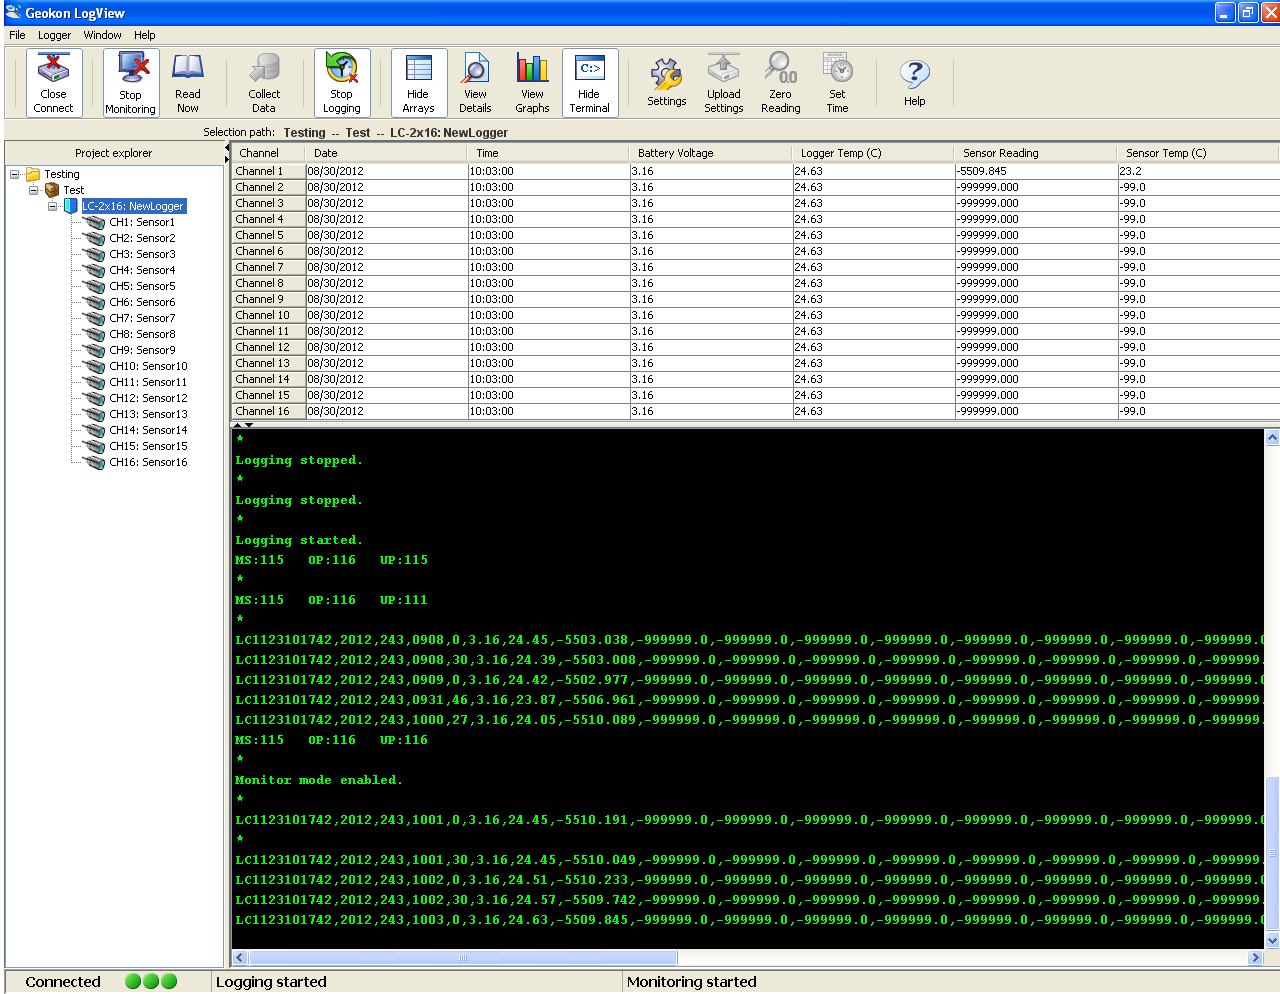The height and width of the screenshot is (994, 1280).
Task: Click the Logger Temp (C) column header
Action: (x=873, y=153)
